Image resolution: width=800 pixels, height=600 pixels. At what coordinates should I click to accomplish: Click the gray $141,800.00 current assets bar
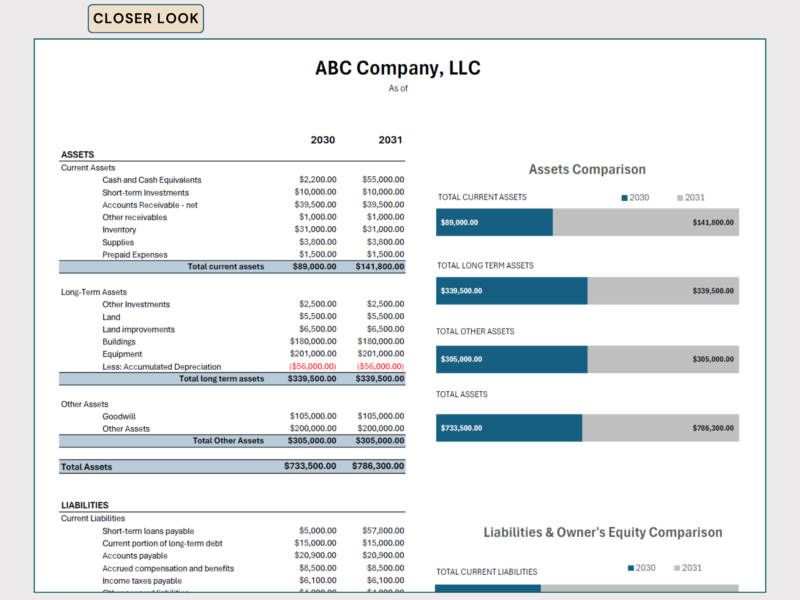point(646,222)
